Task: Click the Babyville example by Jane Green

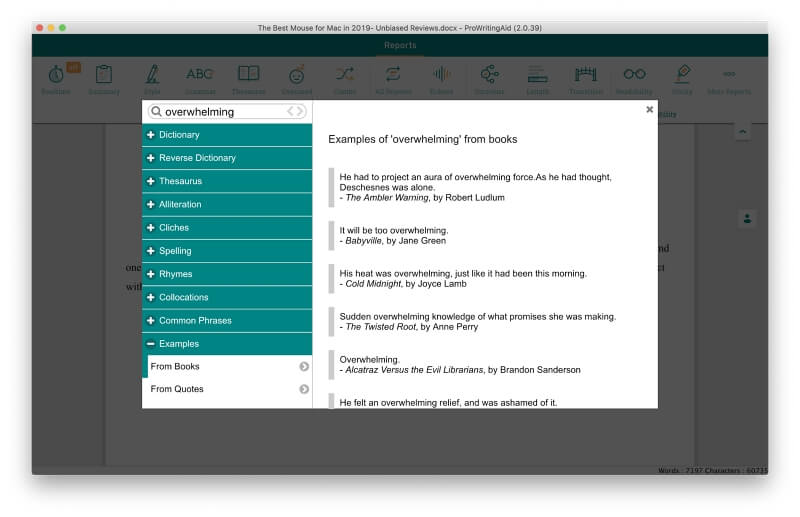Action: [393, 235]
